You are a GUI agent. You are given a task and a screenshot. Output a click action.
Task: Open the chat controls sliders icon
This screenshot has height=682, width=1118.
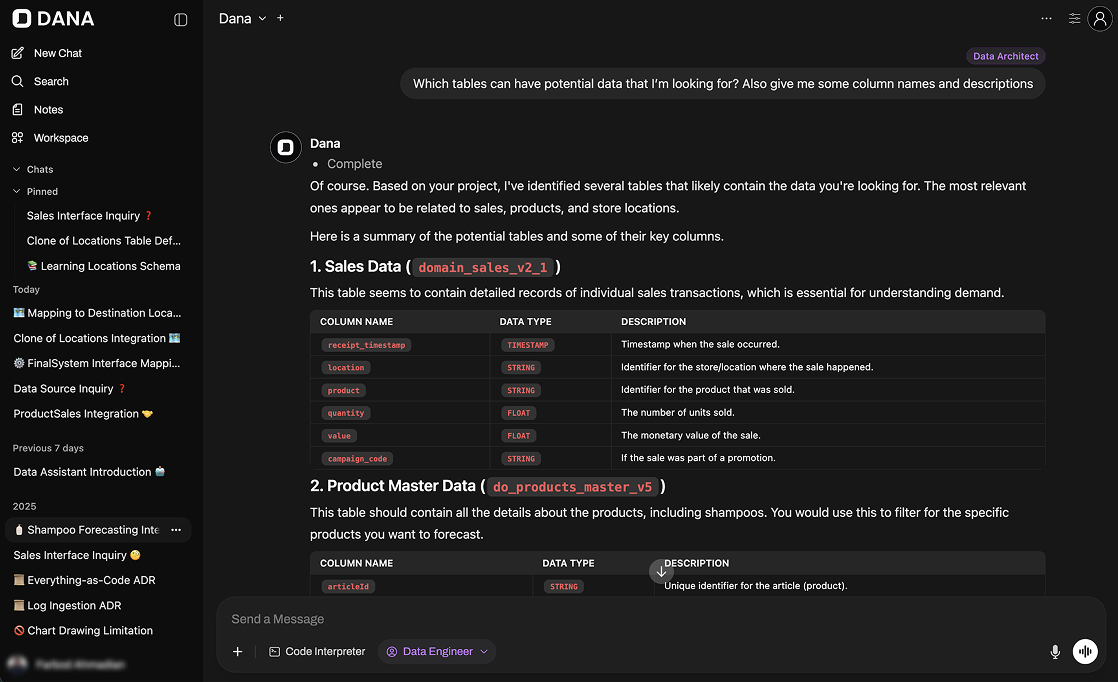click(1074, 19)
